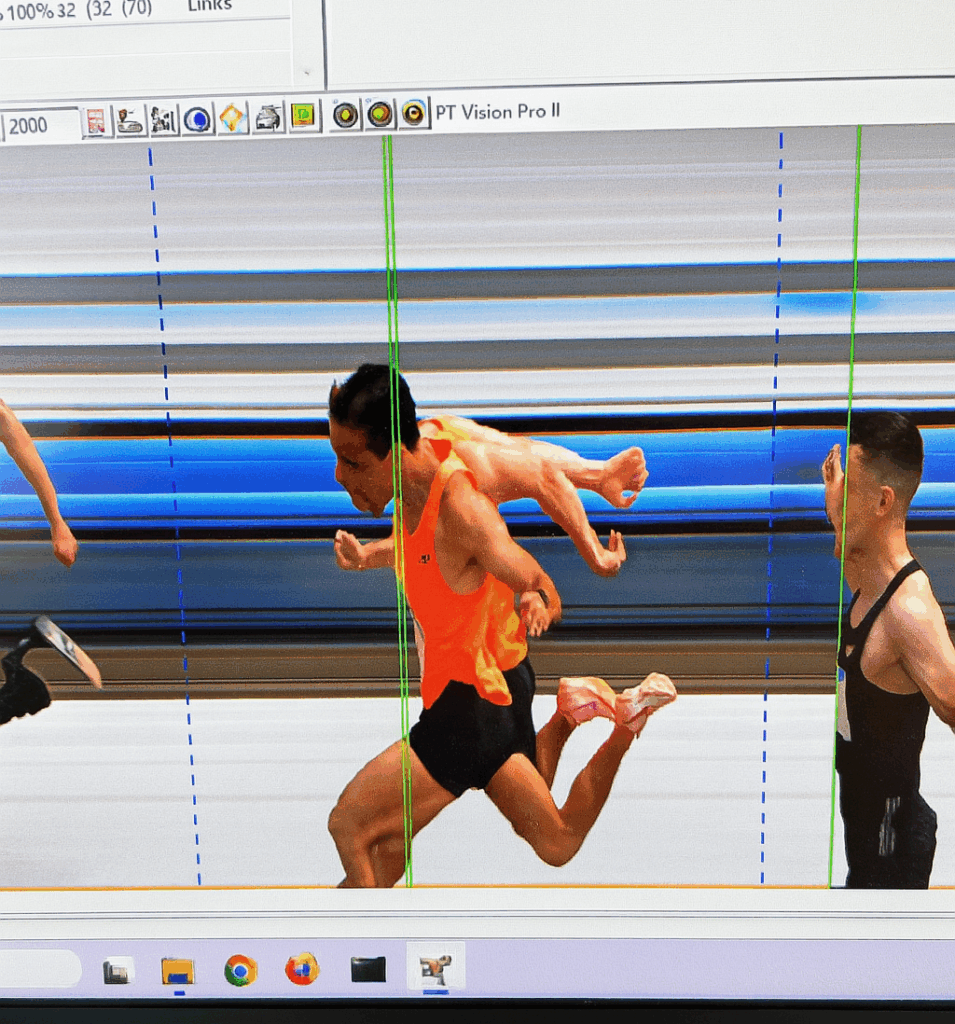Image resolution: width=955 pixels, height=1024 pixels.
Task: Select the orange diamond toolbar icon
Action: point(232,118)
